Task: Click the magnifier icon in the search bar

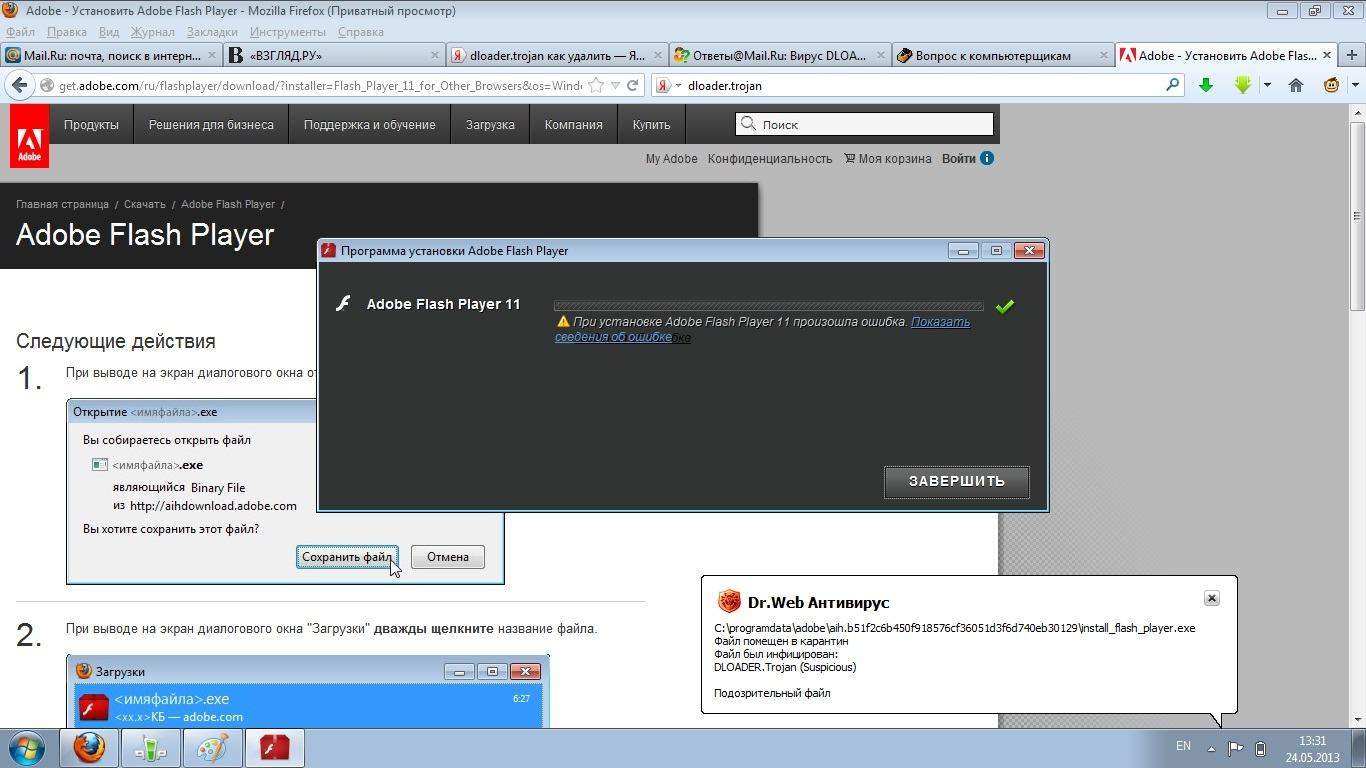Action: click(x=1173, y=85)
